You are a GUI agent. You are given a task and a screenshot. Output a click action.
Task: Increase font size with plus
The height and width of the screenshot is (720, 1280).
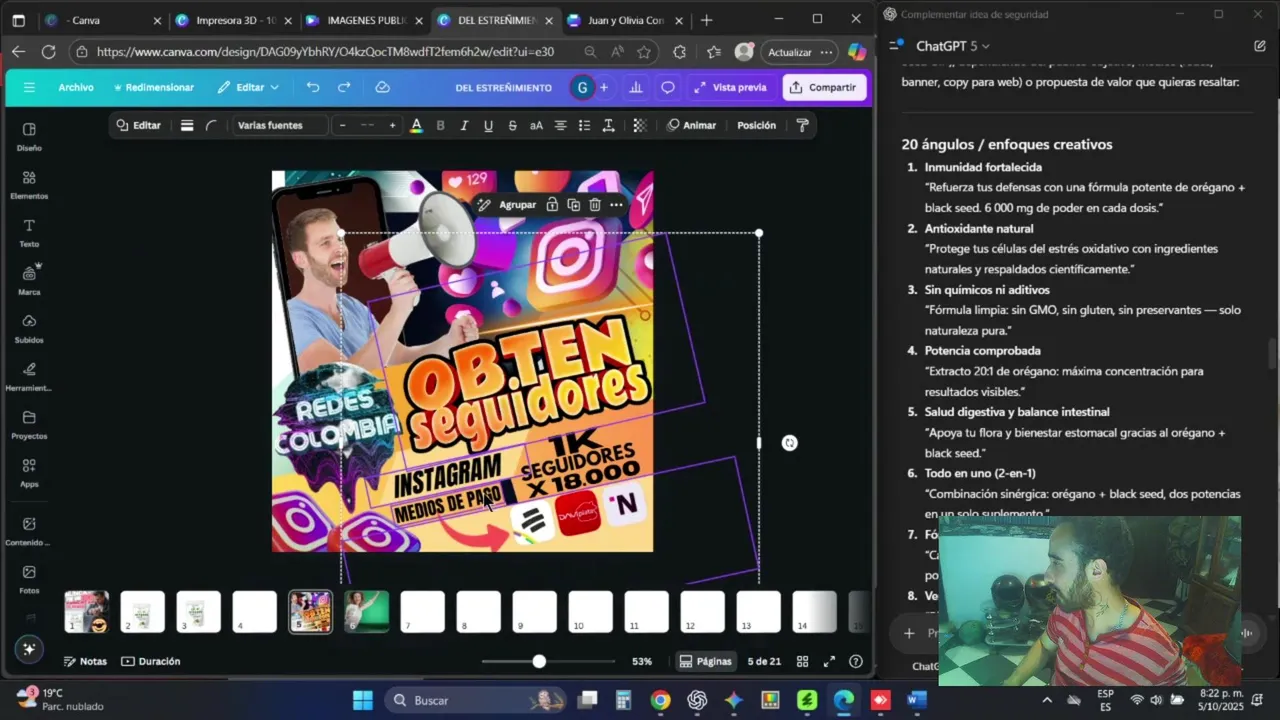click(392, 126)
